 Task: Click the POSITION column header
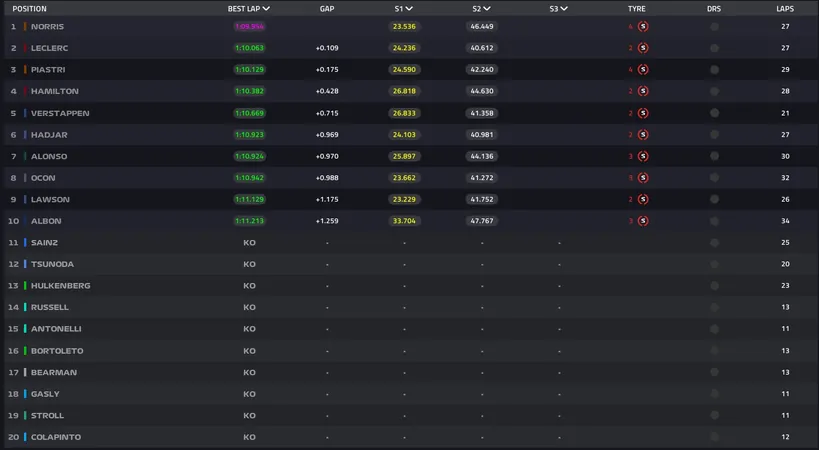29,9
